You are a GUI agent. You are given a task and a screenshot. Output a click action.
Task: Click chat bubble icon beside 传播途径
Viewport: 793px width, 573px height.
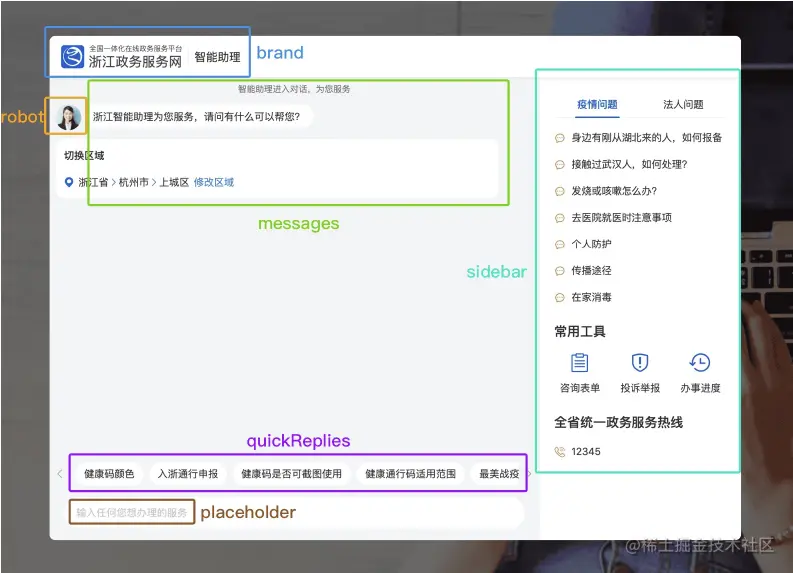click(559, 271)
